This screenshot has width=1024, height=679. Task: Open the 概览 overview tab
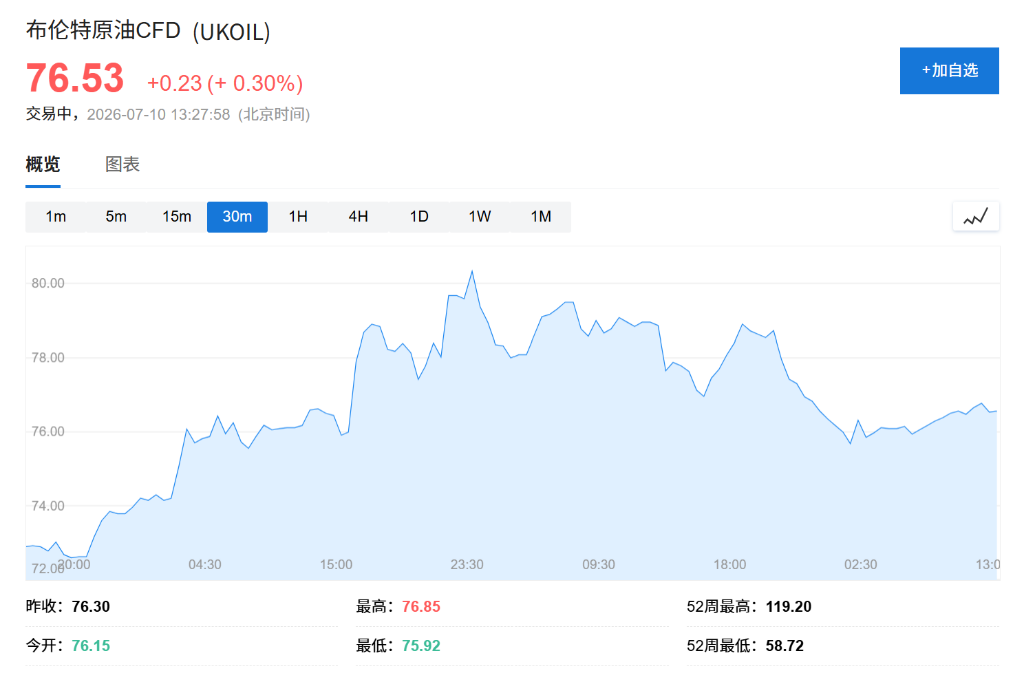(43, 165)
